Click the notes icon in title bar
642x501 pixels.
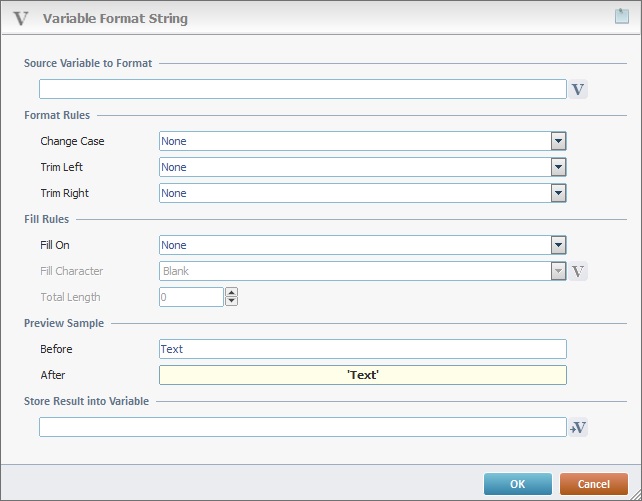point(621,16)
